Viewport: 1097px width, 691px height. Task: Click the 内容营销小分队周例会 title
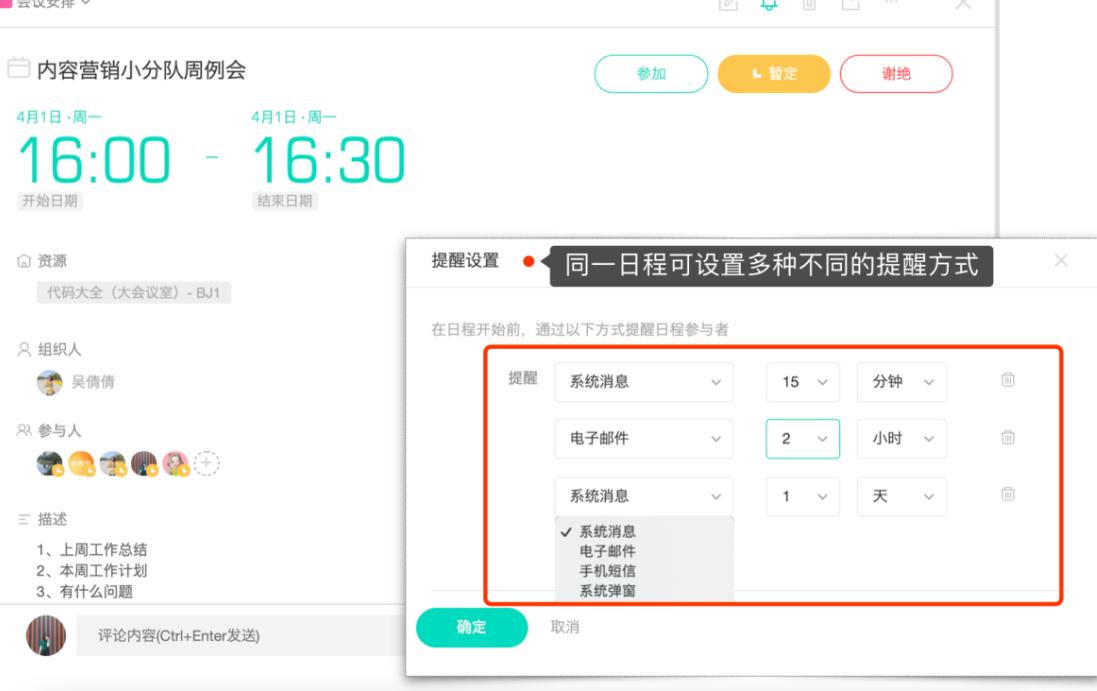click(141, 70)
